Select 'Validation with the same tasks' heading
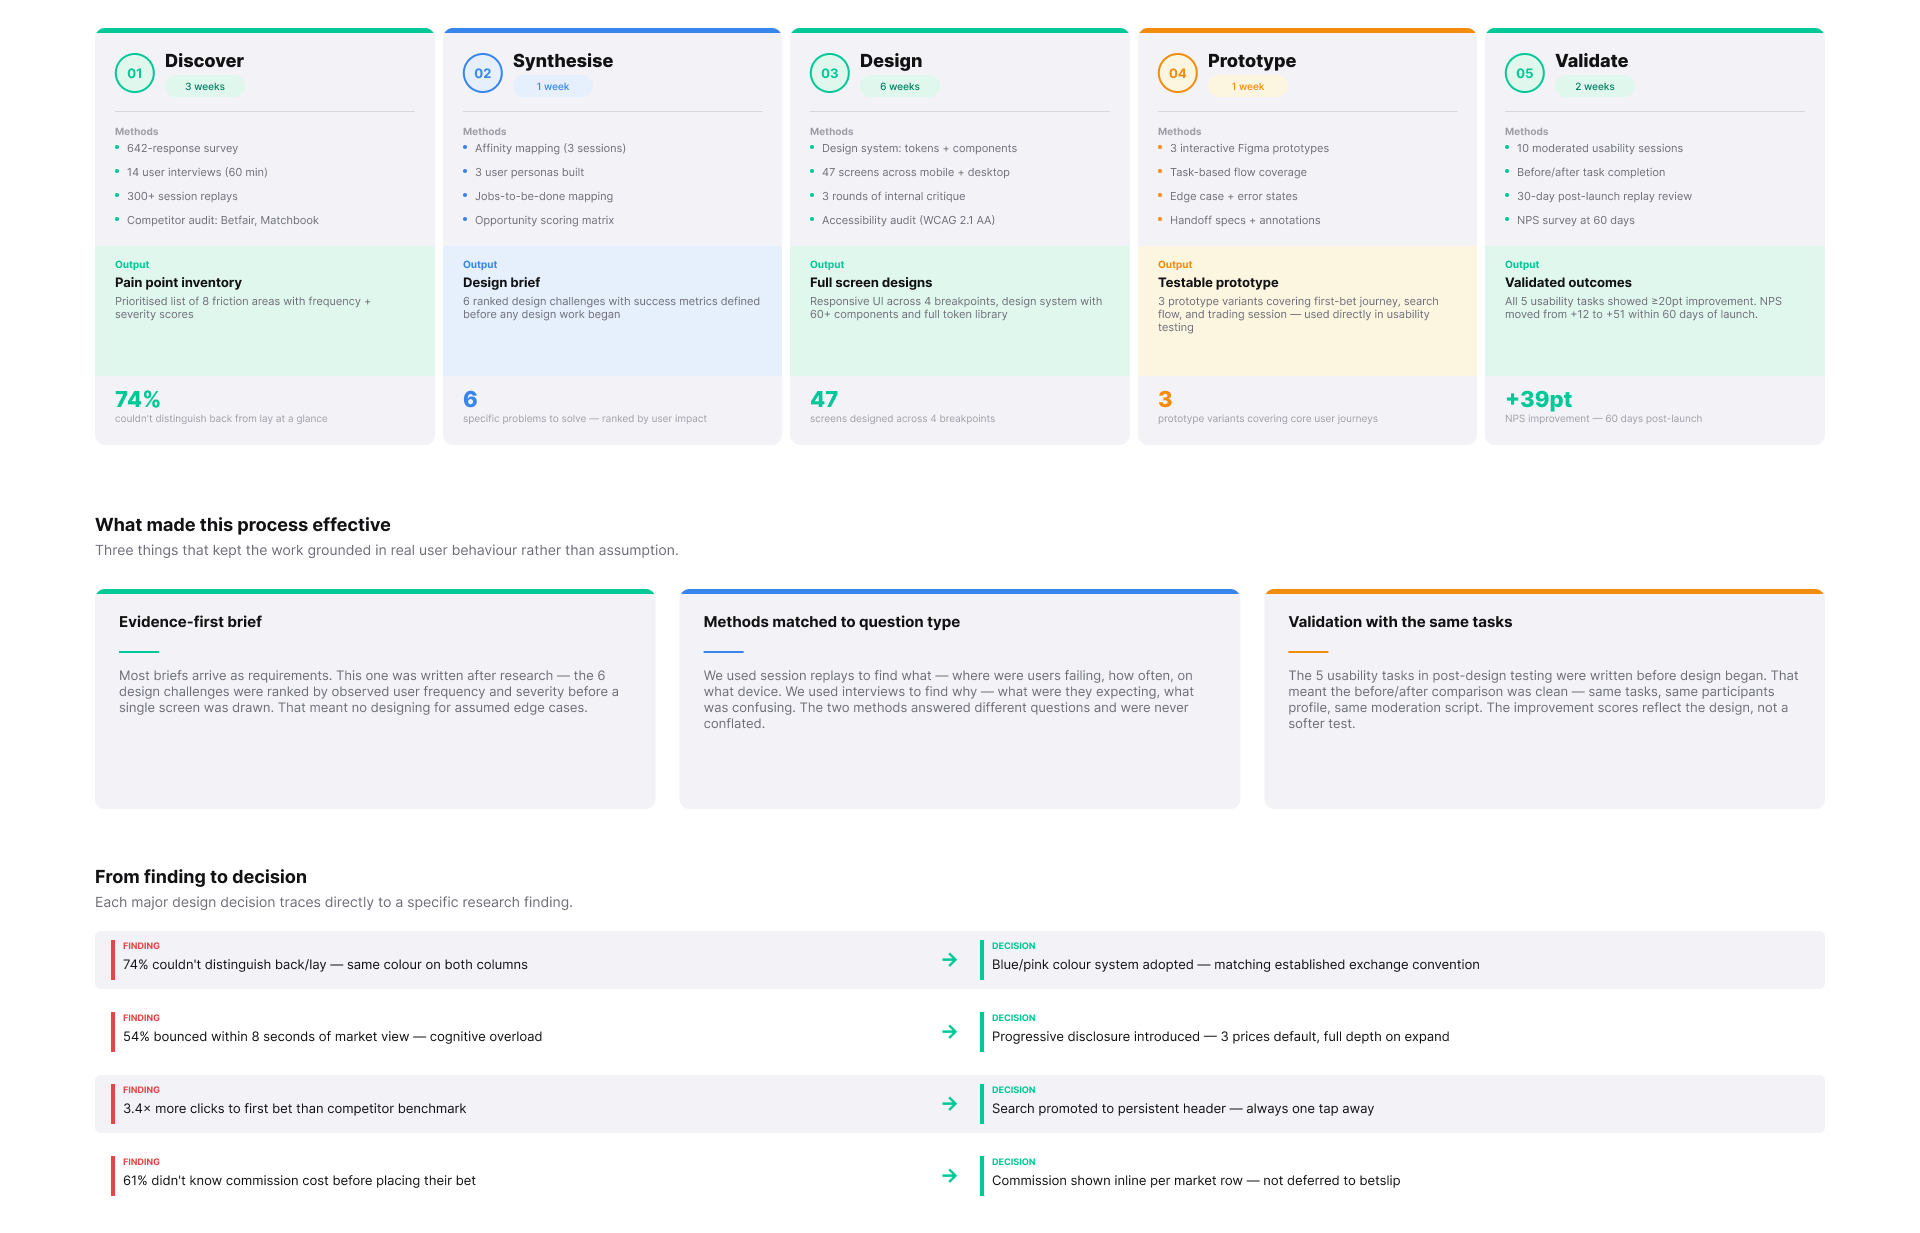 1399,622
